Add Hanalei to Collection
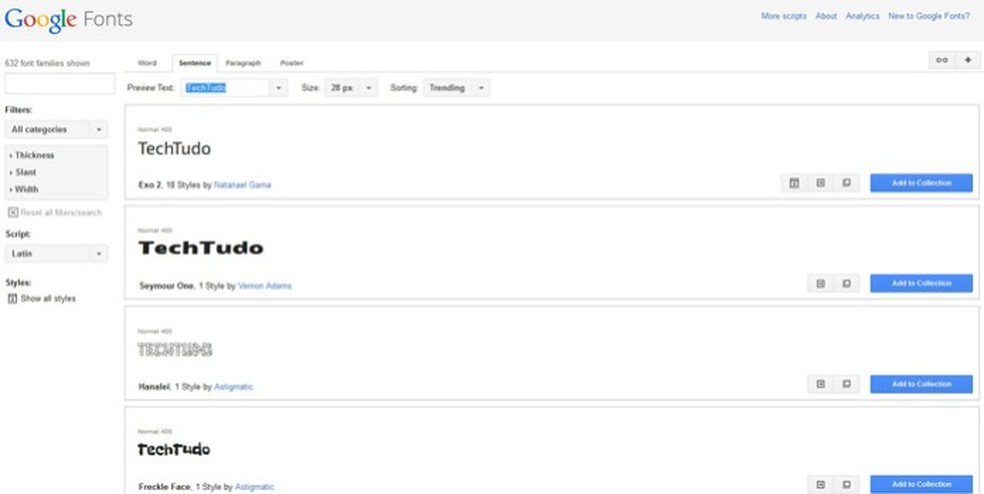This screenshot has height=494, width=984. [921, 384]
